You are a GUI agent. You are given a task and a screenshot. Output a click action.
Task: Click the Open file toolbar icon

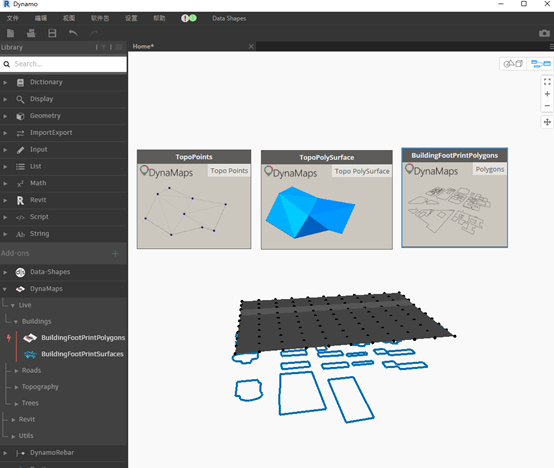tap(31, 33)
